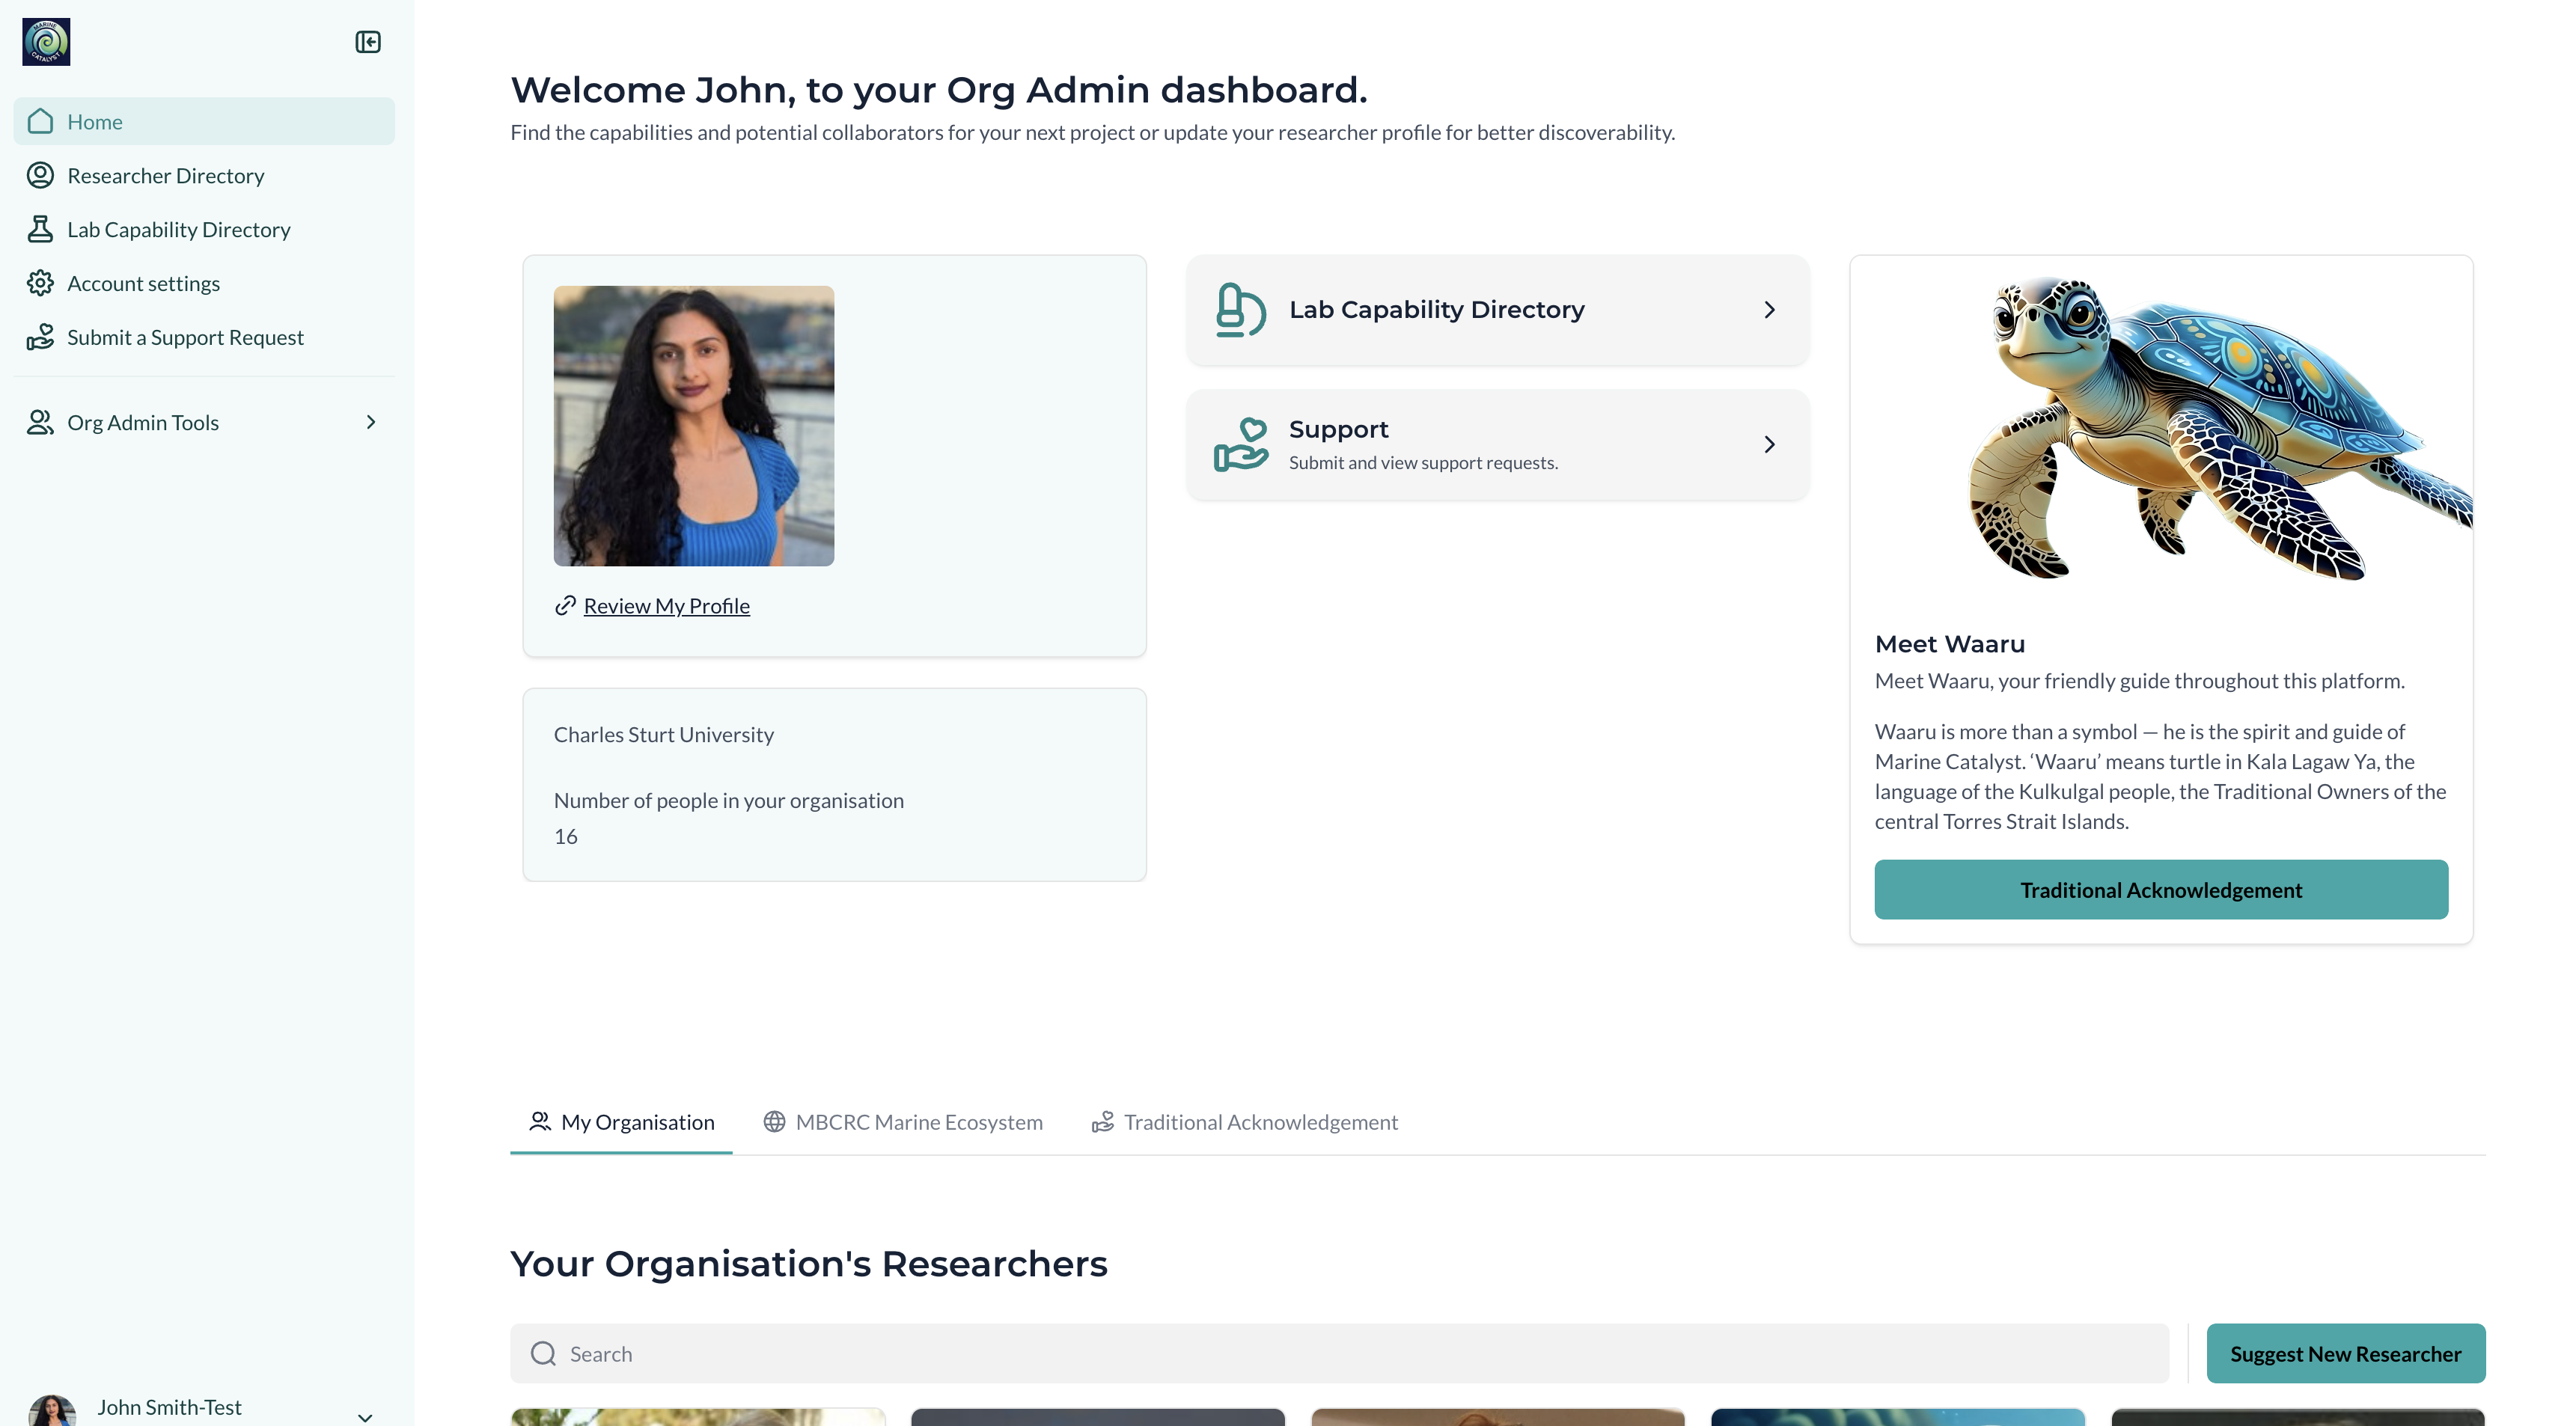The height and width of the screenshot is (1426, 2576).
Task: Open Account settings via the gear icon
Action: coord(40,283)
